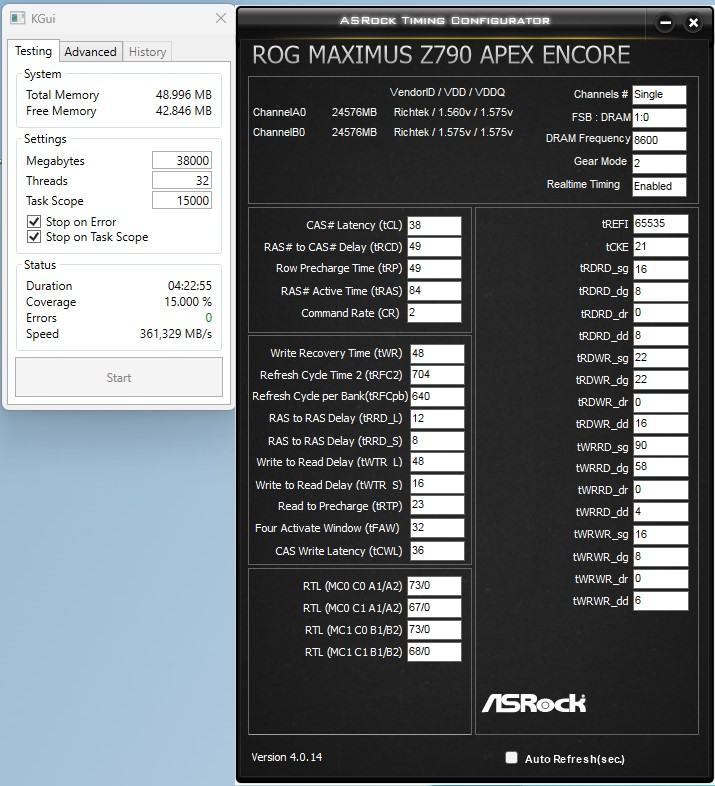Click the Four Activate Window (tFAW) field
Viewport: 715px width, 786px height.
tap(437, 528)
